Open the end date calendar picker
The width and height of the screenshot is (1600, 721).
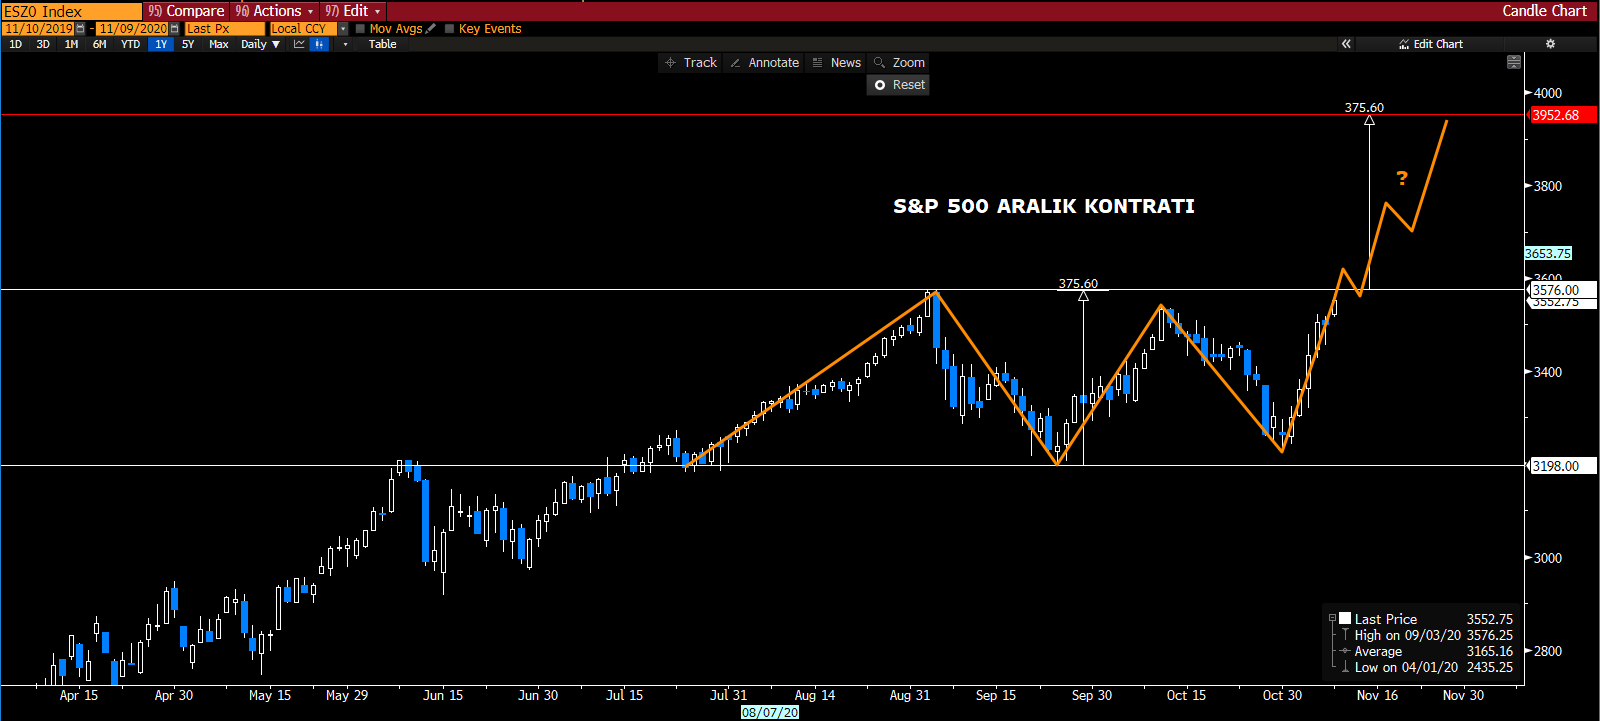click(174, 29)
